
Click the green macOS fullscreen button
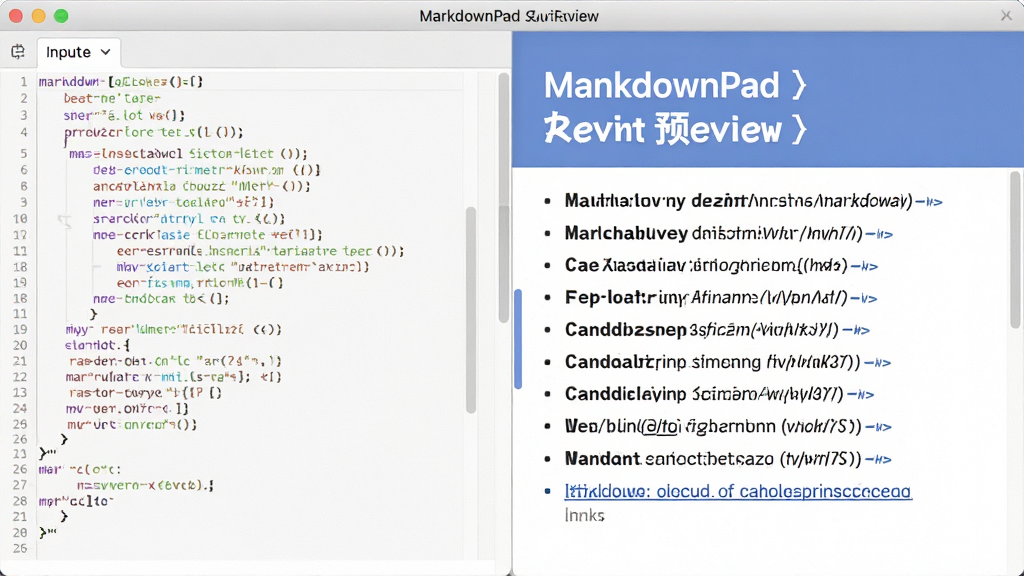(61, 16)
